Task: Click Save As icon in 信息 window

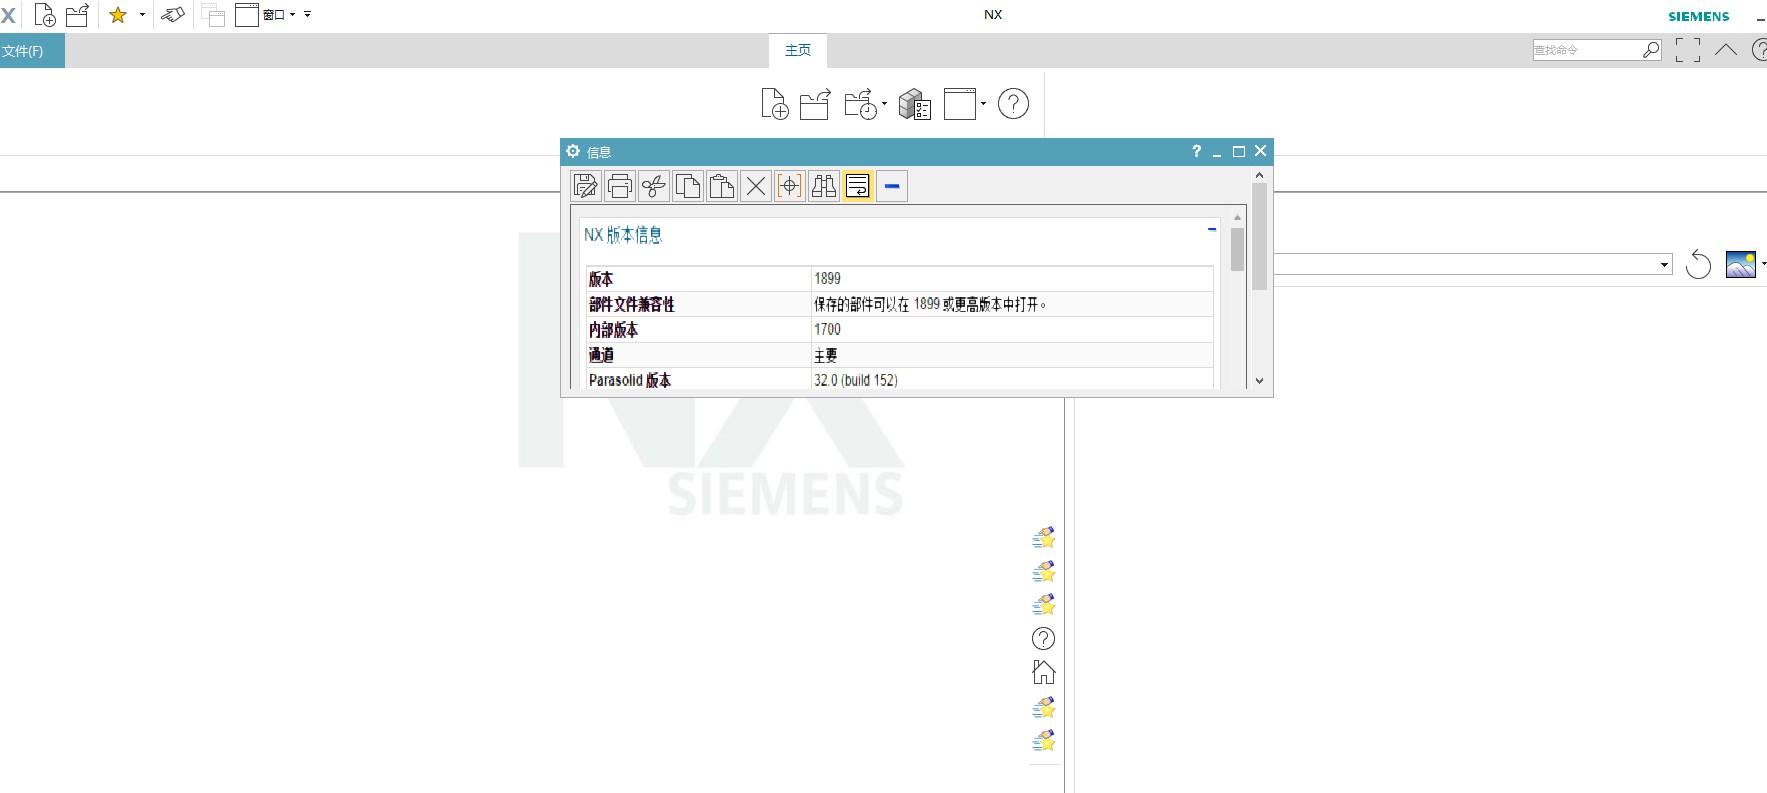Action: point(586,186)
